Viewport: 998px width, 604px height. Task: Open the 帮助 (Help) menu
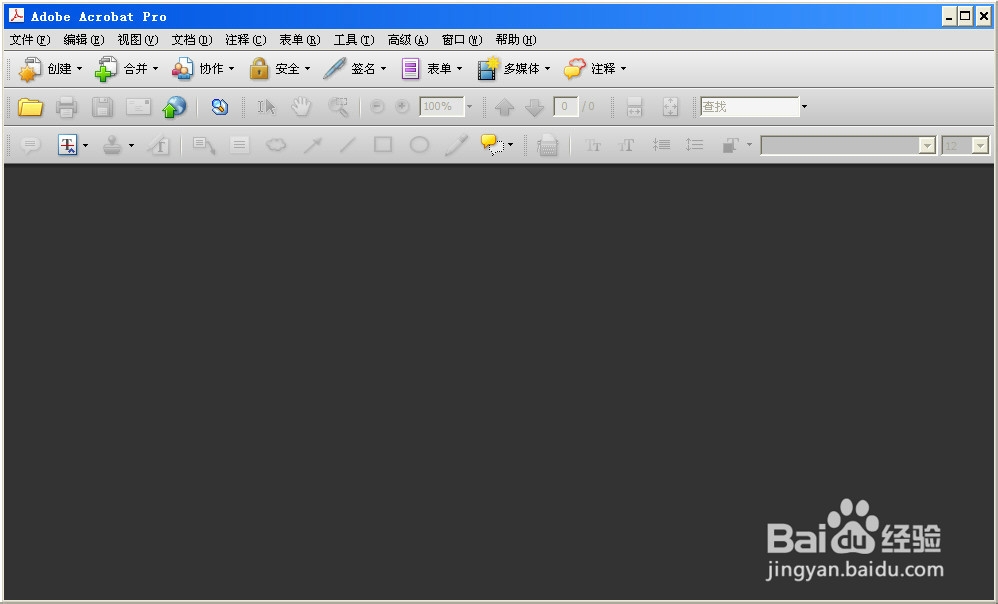coord(516,40)
